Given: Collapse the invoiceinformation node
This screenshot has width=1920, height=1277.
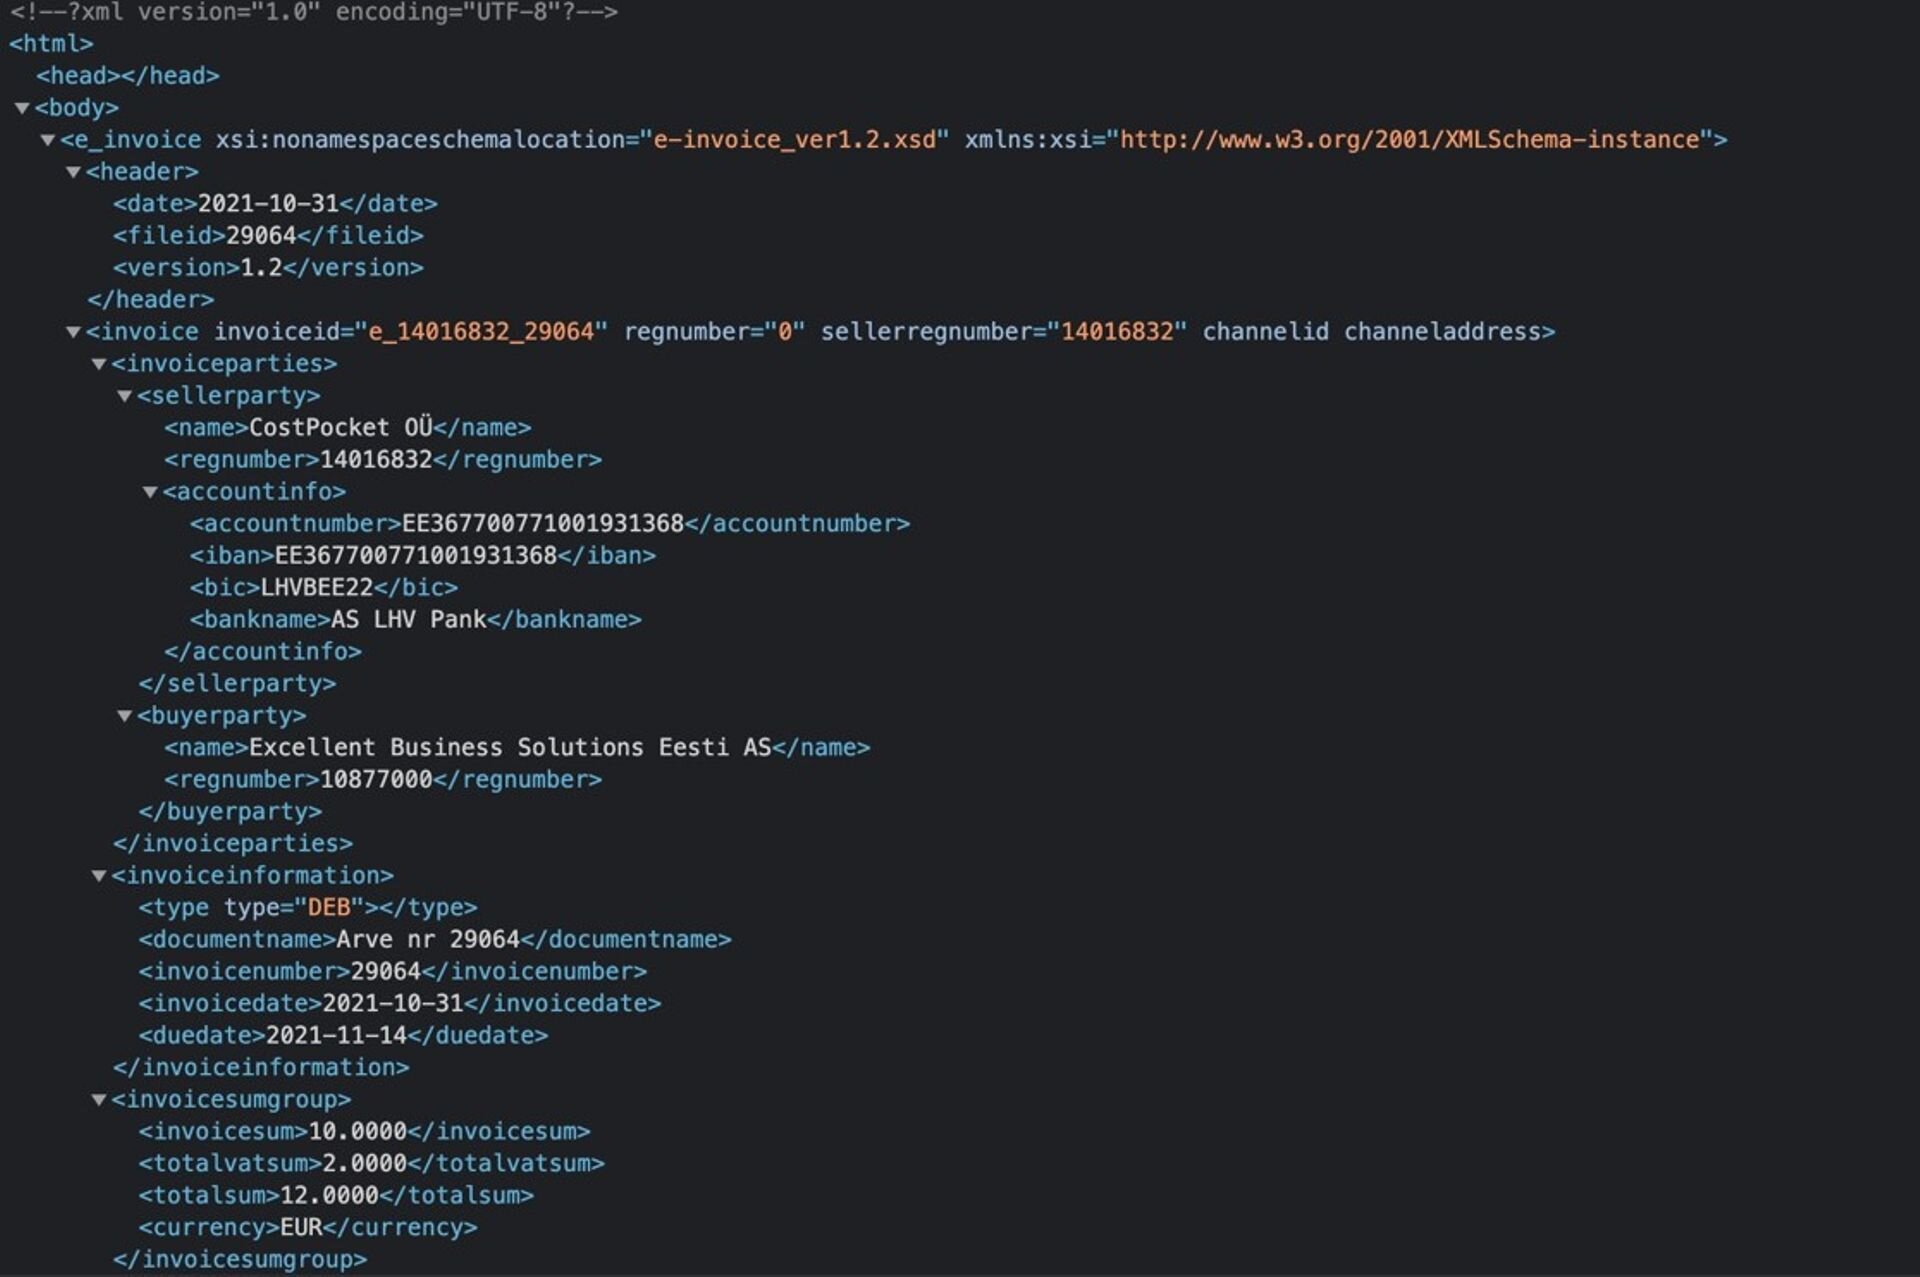Looking at the screenshot, I should point(99,876).
